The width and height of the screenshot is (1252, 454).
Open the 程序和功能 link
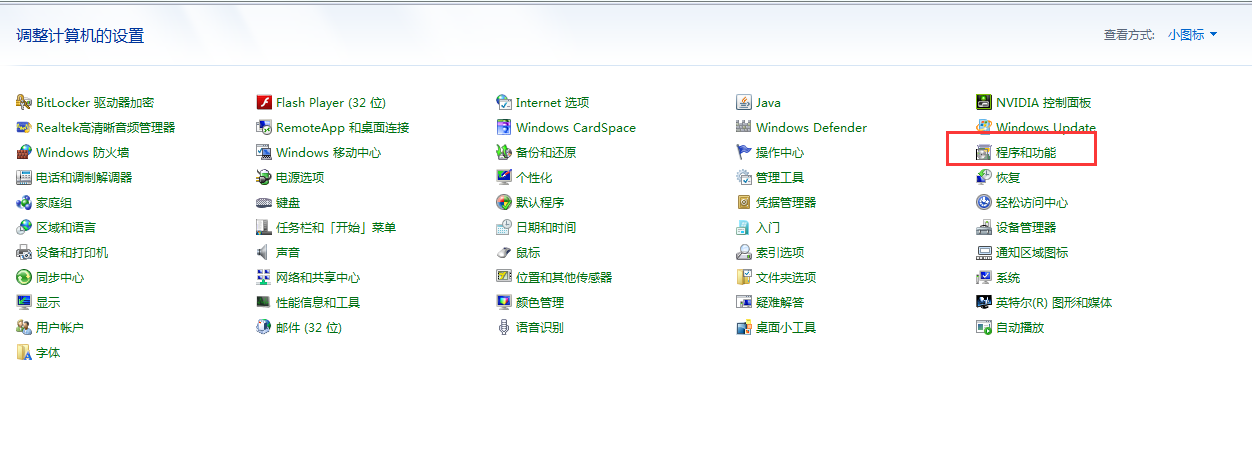pyautogui.click(x=1025, y=152)
